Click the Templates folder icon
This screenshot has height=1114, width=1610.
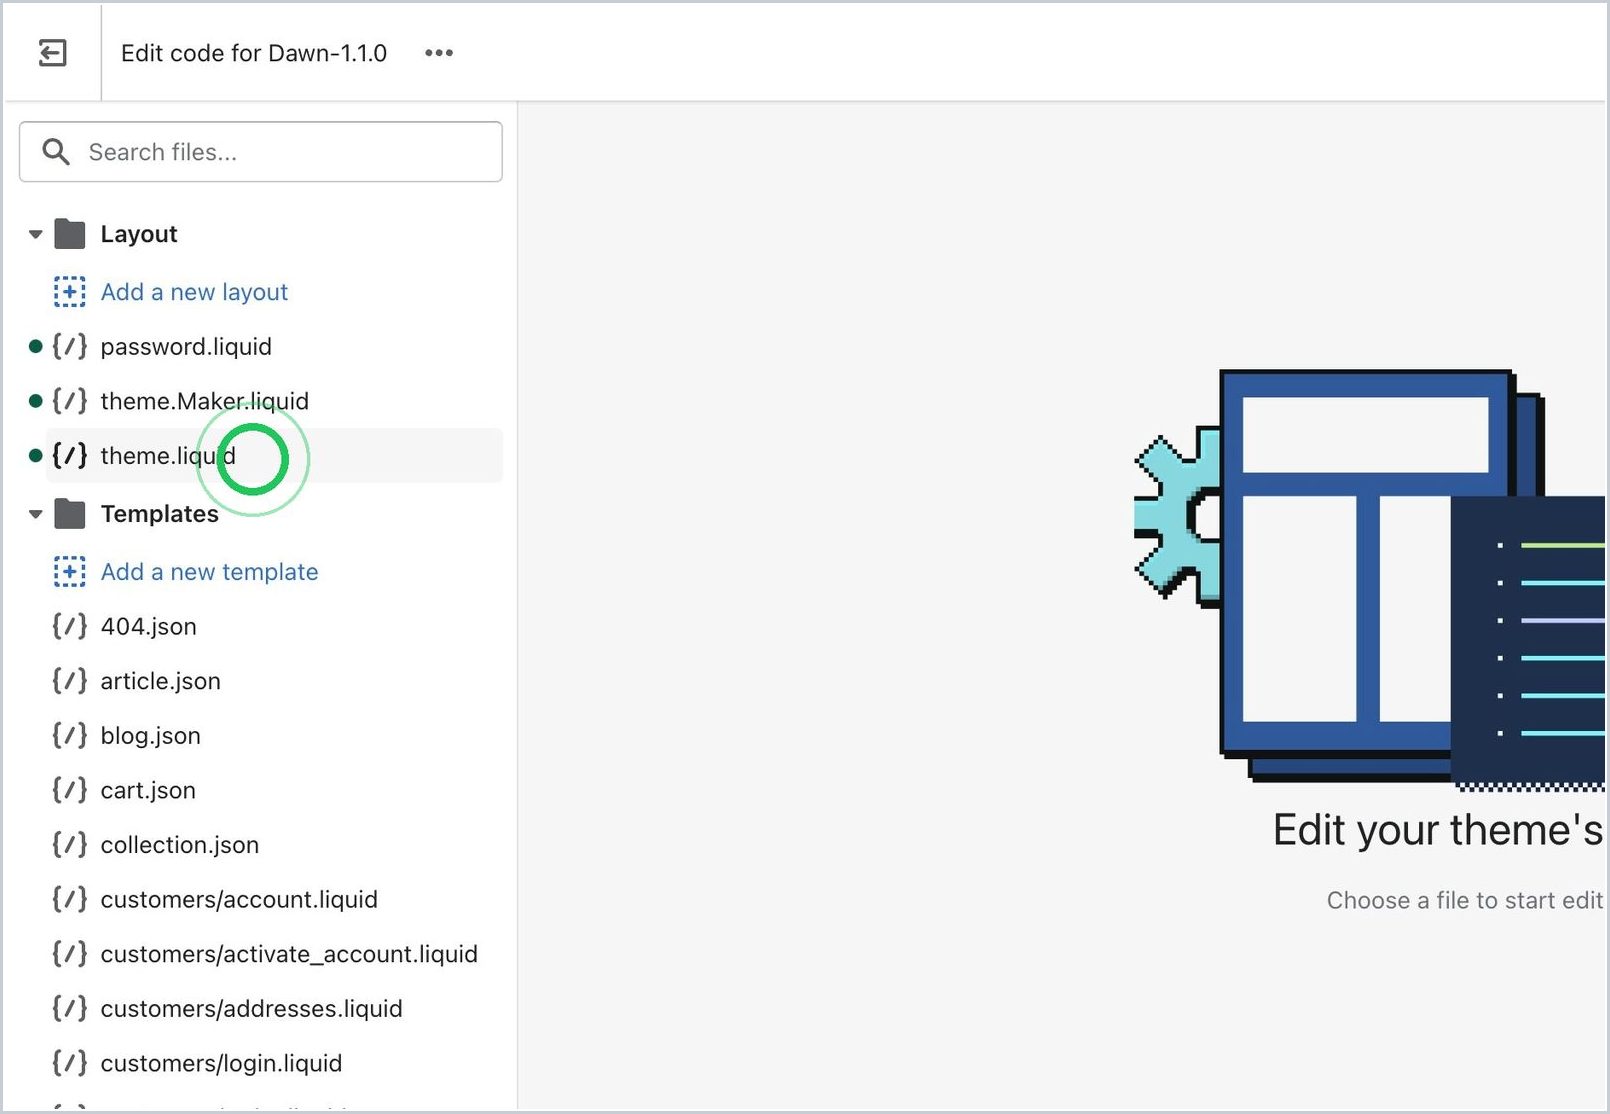(70, 514)
